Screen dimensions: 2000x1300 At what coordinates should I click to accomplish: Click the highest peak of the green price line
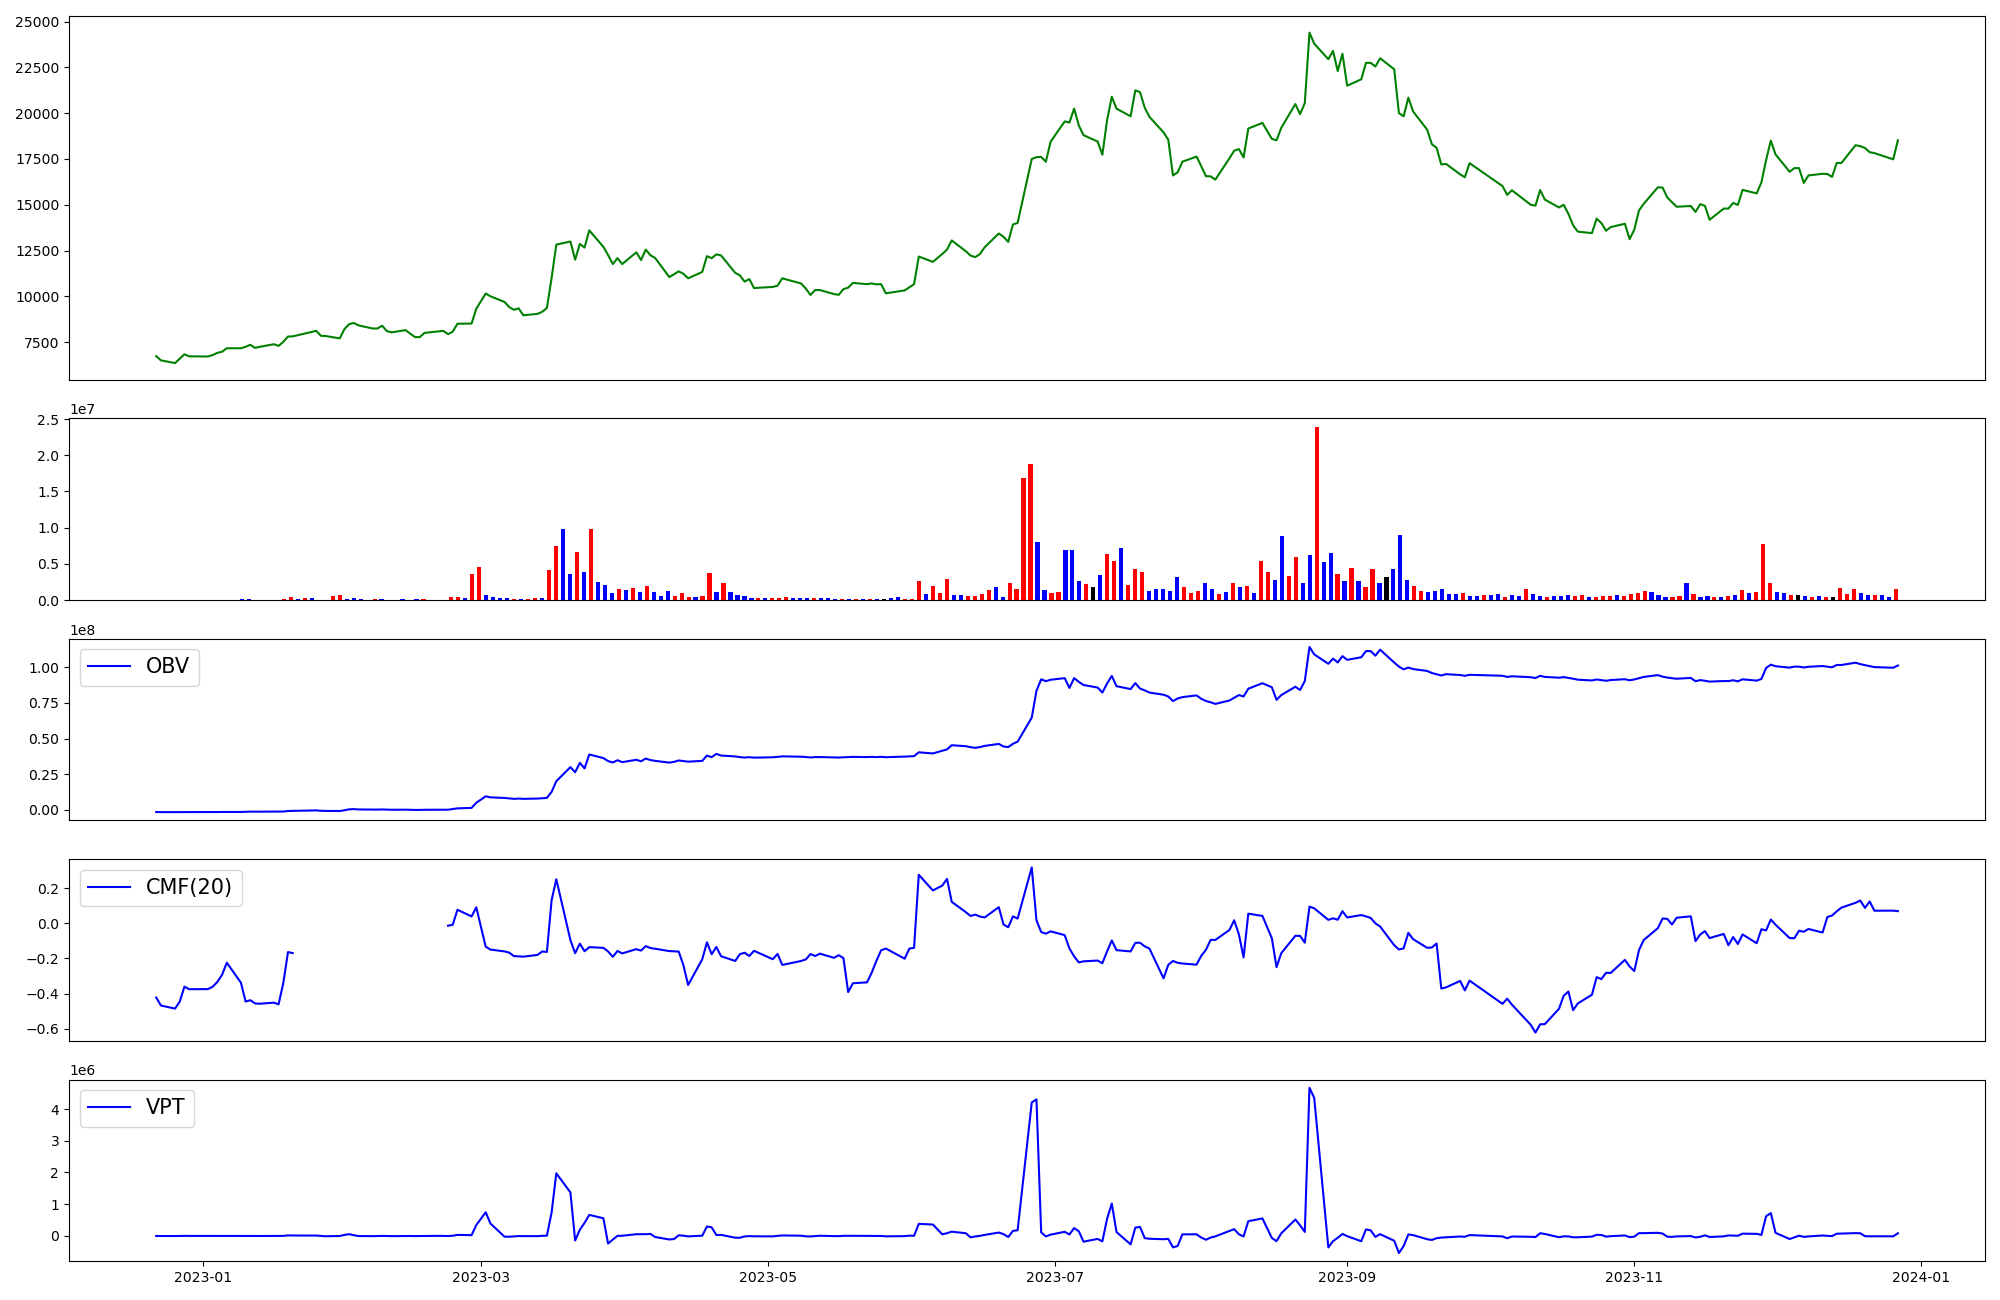[x=1310, y=34]
